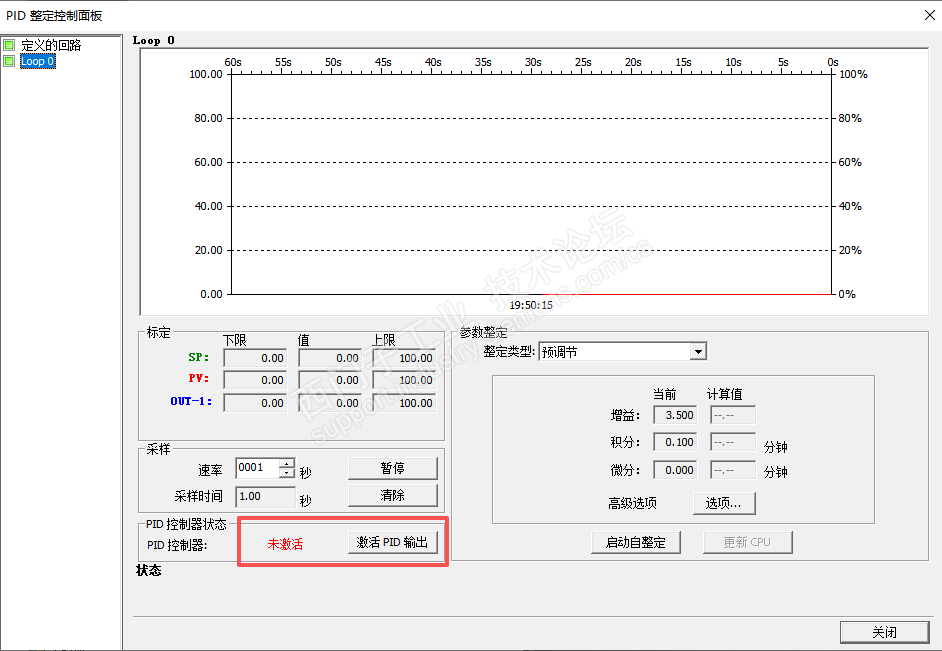
Task: Click the OUT-1 下限 field
Action: tap(255, 403)
